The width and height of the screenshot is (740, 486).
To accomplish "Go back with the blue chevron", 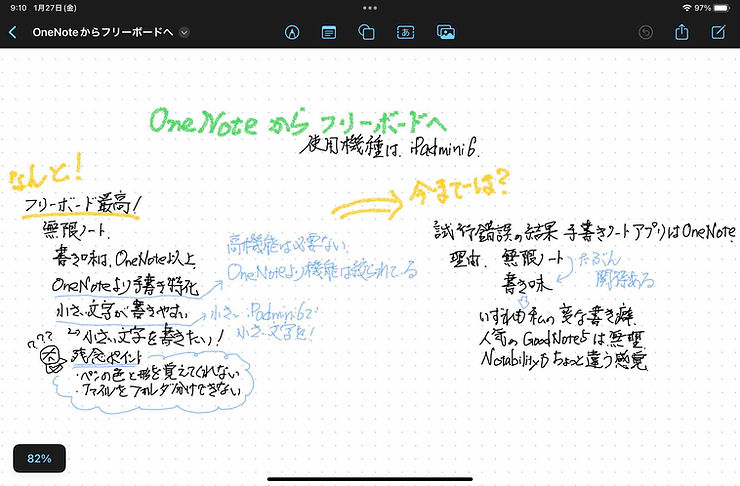I will pyautogui.click(x=13, y=32).
